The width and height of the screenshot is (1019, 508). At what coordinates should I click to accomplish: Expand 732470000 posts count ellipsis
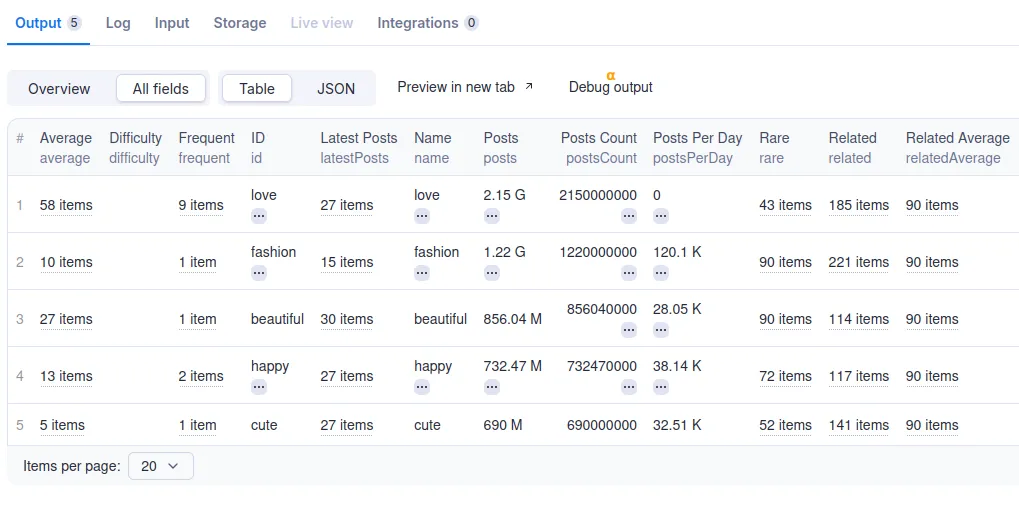(x=628, y=387)
